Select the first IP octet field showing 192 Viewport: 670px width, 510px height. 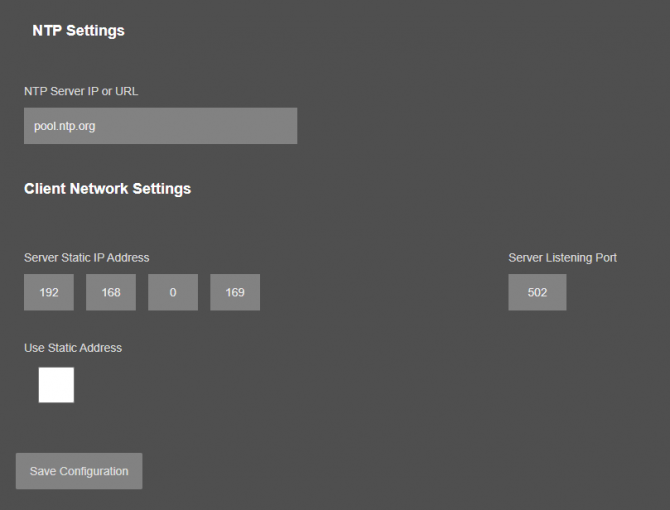49,292
